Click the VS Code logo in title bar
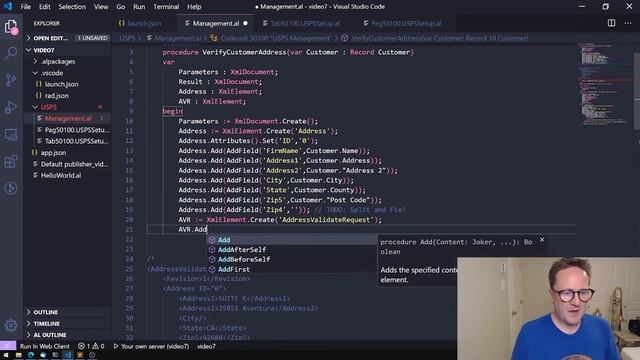 (8, 7)
